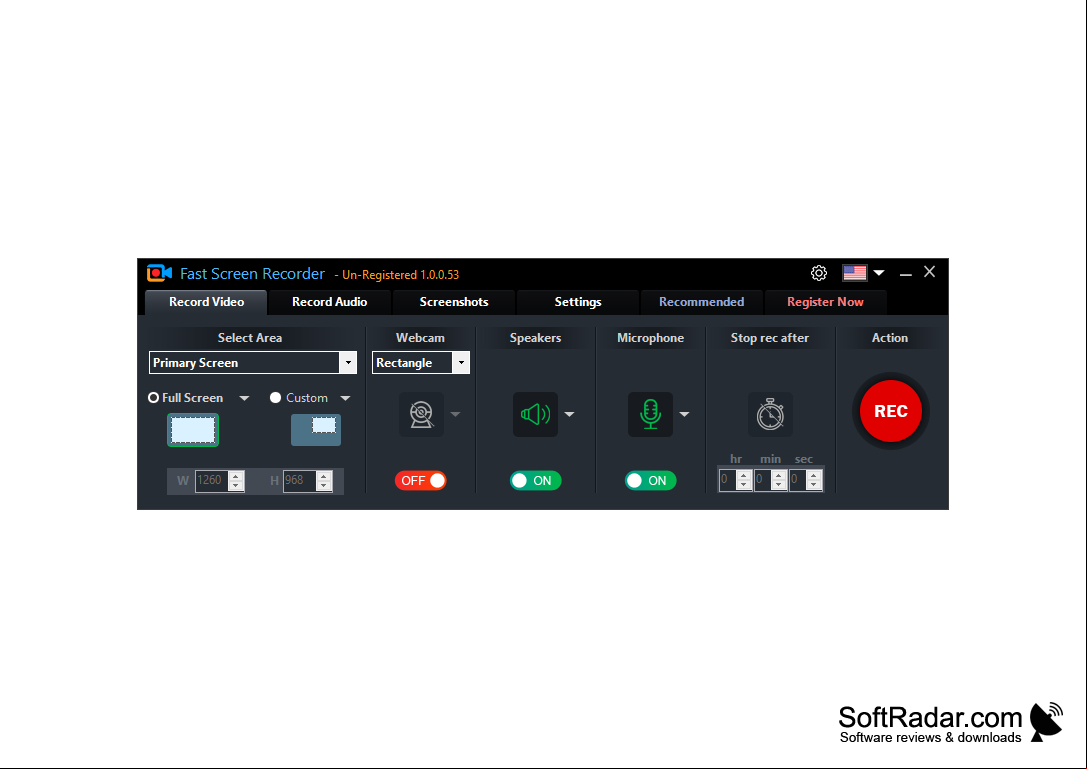1087x769 pixels.
Task: Click the webcam icon
Action: (421, 414)
